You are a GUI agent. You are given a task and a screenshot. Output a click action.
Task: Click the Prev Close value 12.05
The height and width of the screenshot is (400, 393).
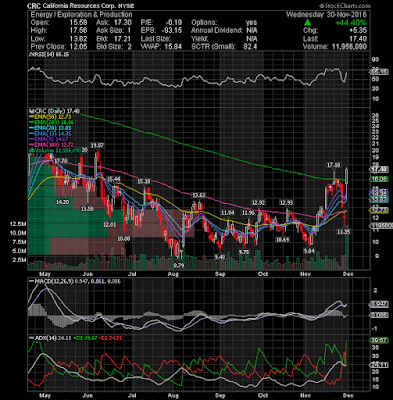(x=79, y=47)
